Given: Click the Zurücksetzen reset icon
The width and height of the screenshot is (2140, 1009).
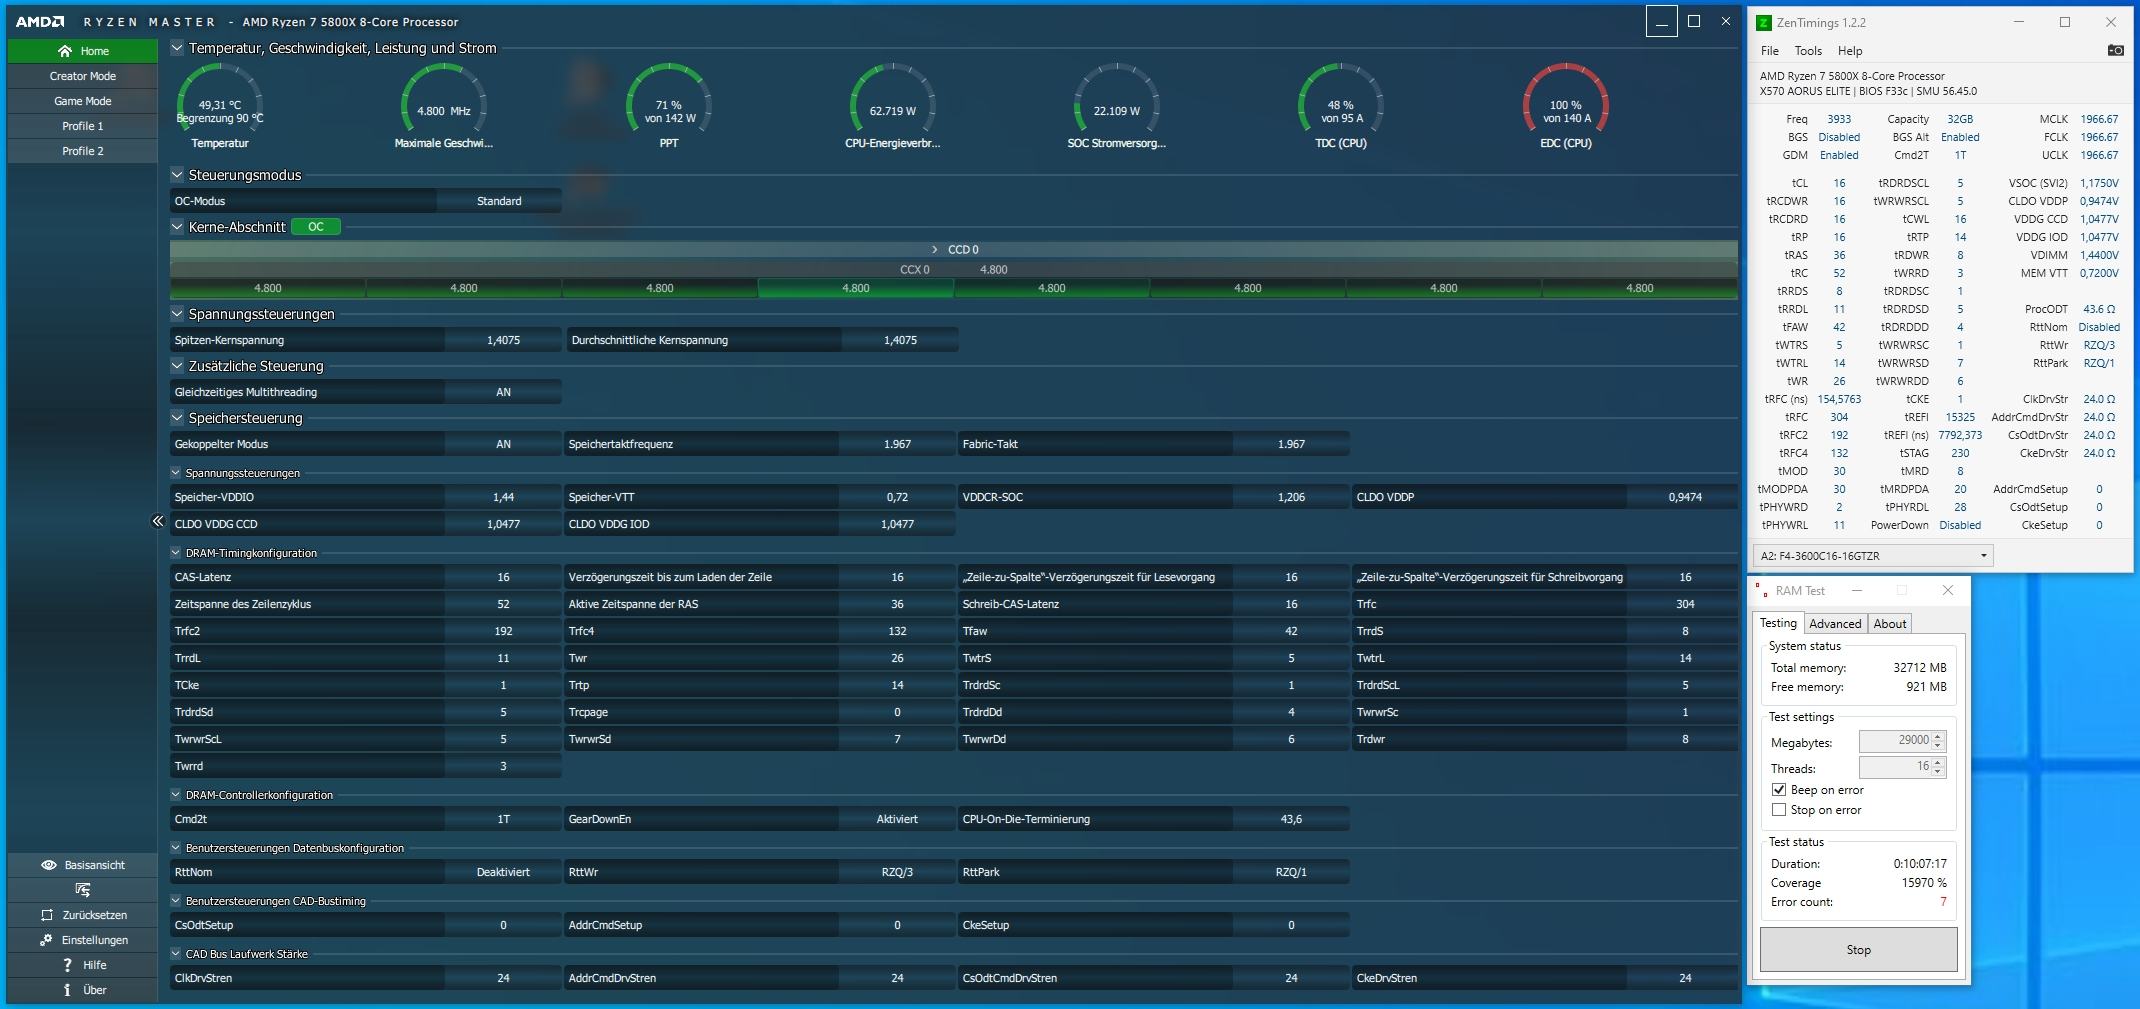Looking at the screenshot, I should [x=47, y=915].
